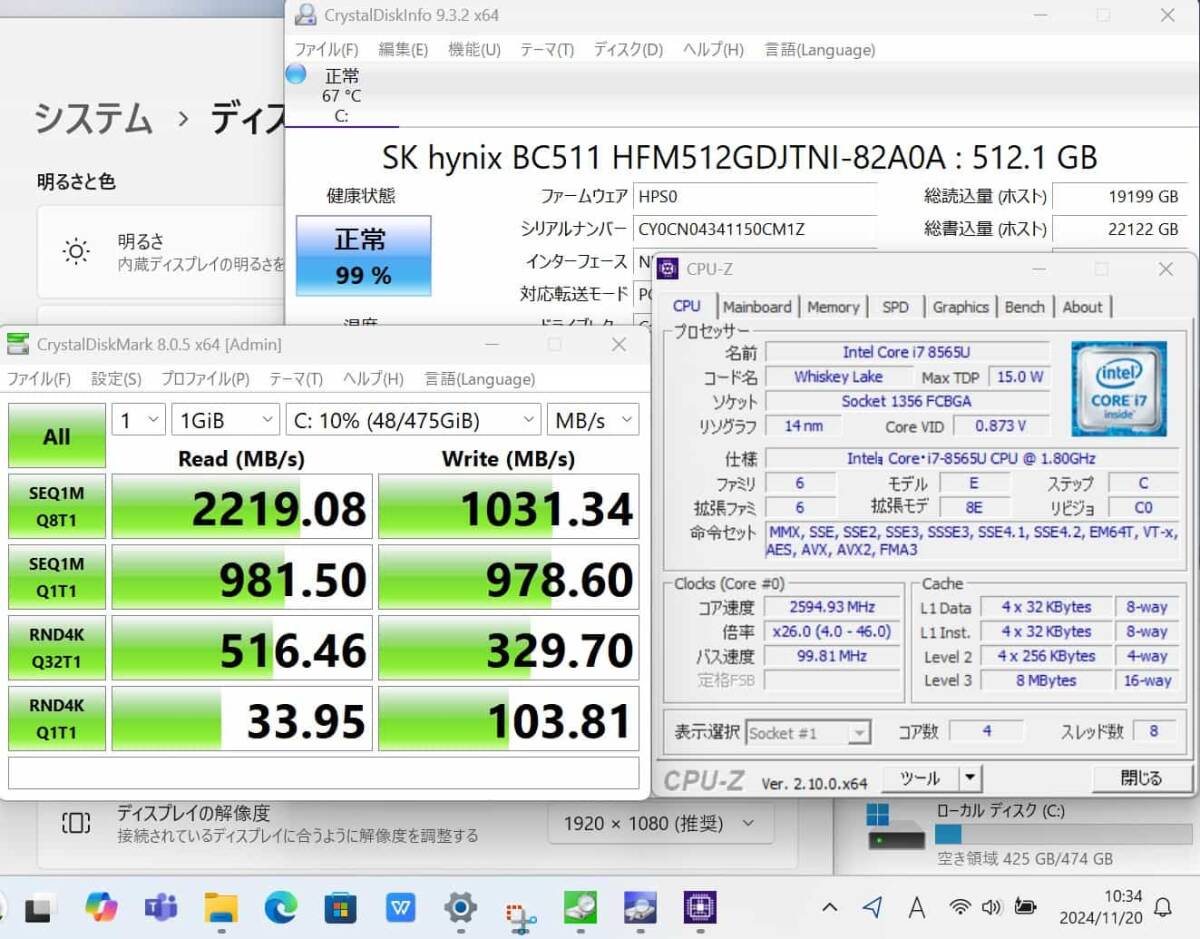The width and height of the screenshot is (1200, 939).
Task: Run RND4K Q32T1 benchmark
Action: tap(57, 648)
